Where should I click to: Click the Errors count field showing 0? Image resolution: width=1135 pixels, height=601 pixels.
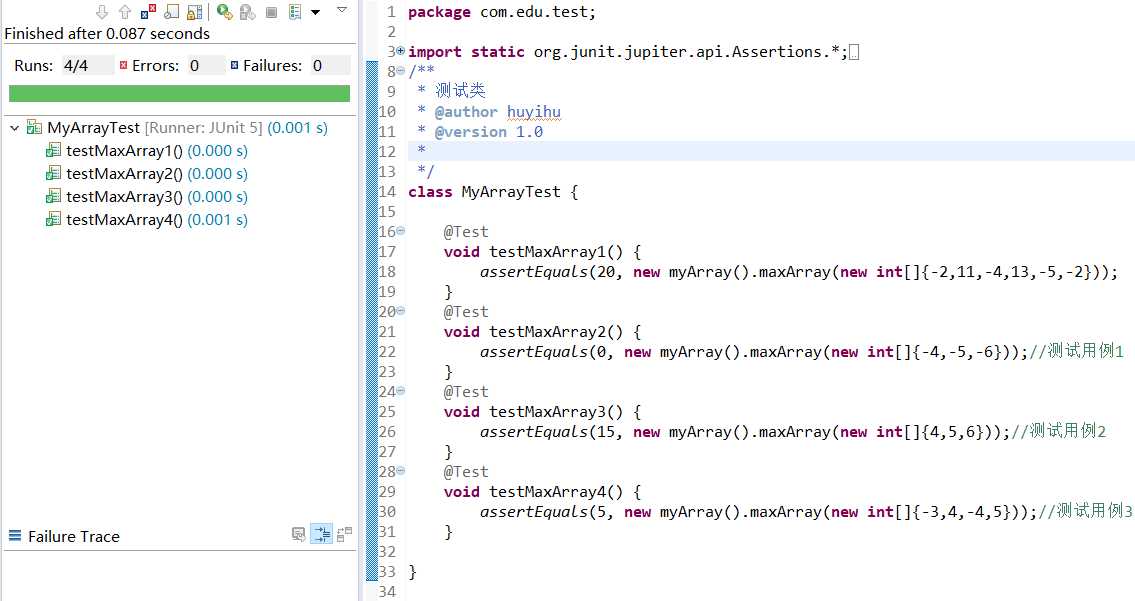click(x=206, y=65)
